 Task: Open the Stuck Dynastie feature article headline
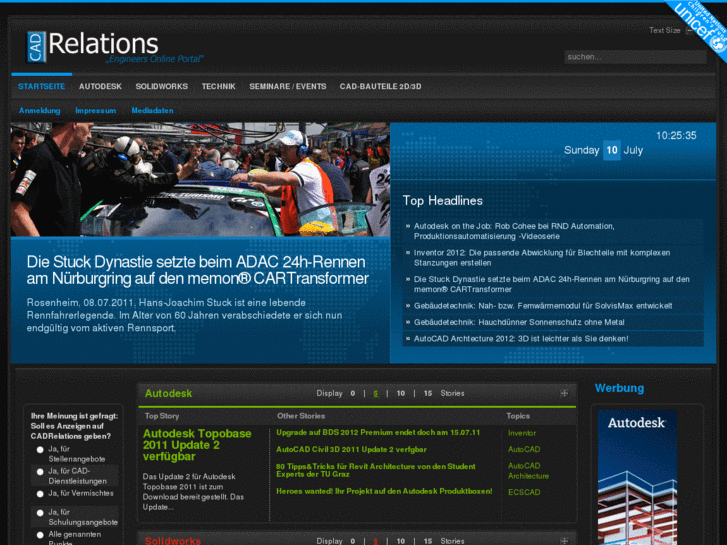(198, 270)
